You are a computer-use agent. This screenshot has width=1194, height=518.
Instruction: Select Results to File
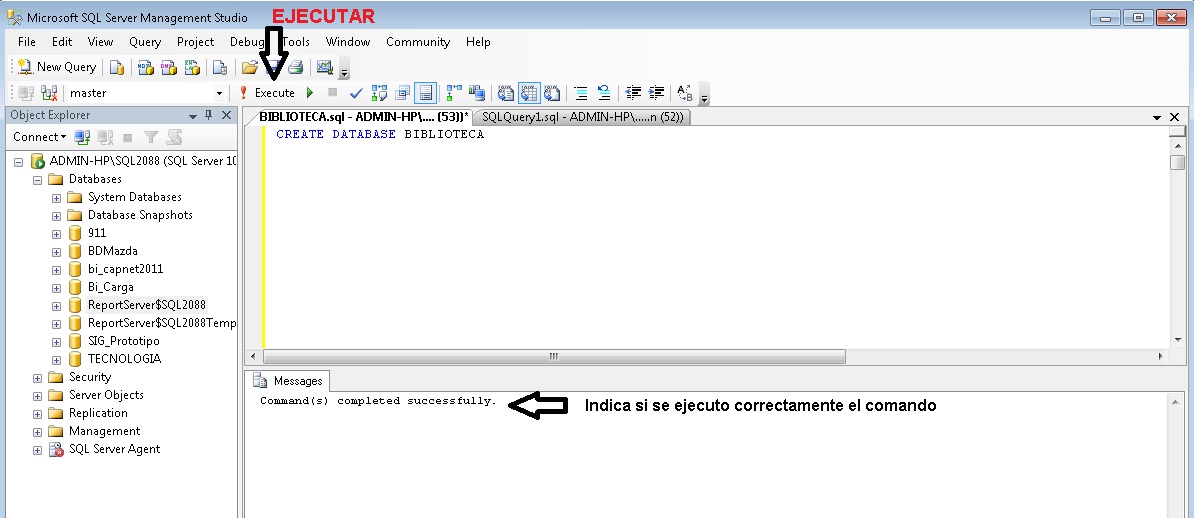[x=552, y=93]
